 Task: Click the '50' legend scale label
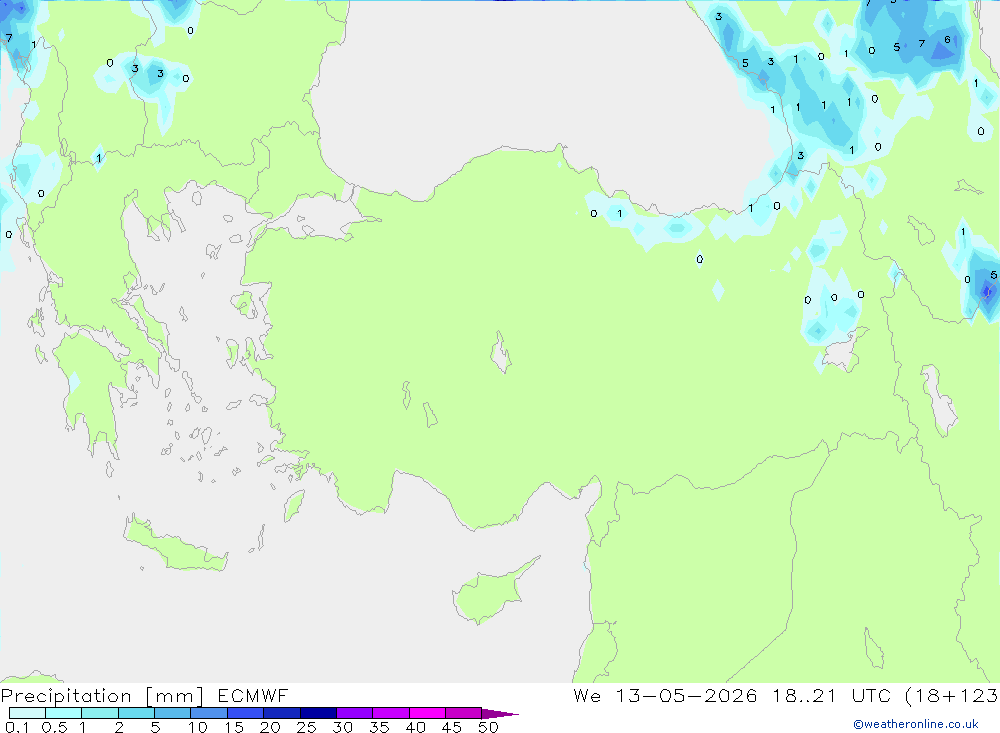pyautogui.click(x=488, y=727)
